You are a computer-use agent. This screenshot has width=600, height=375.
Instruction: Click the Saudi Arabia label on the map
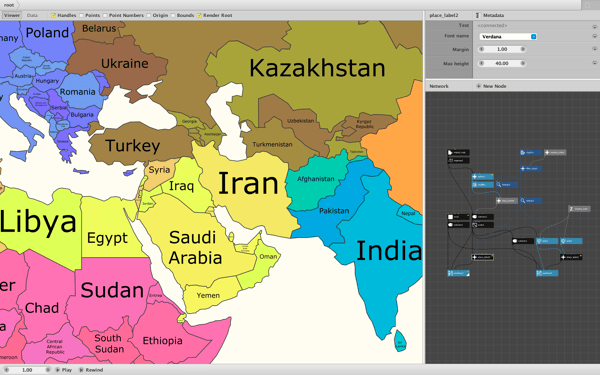point(195,248)
